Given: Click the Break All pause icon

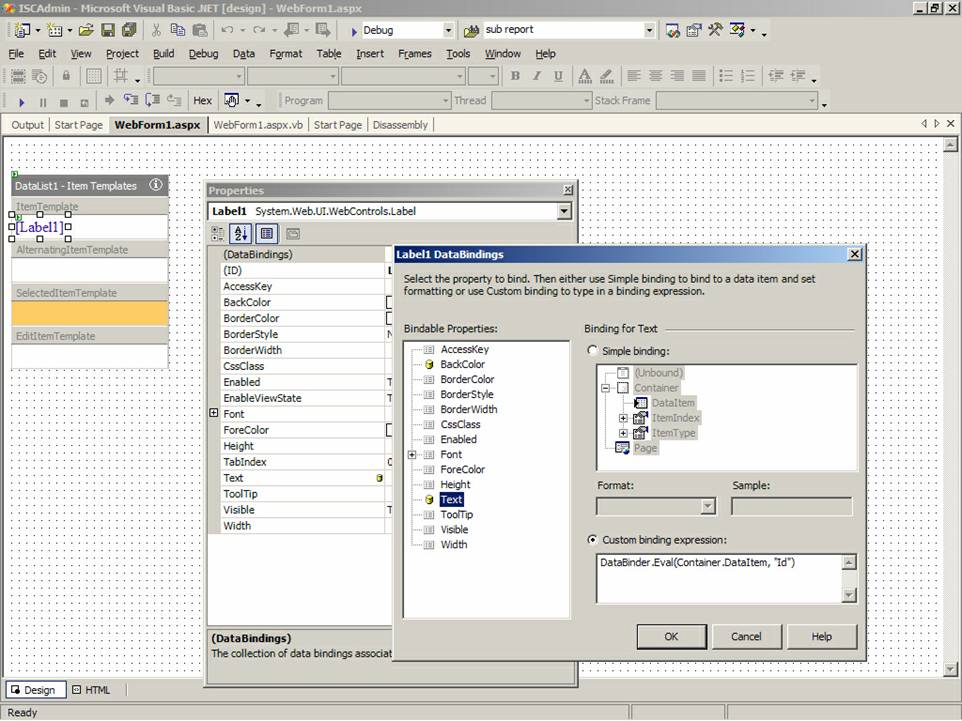Looking at the screenshot, I should [43, 102].
